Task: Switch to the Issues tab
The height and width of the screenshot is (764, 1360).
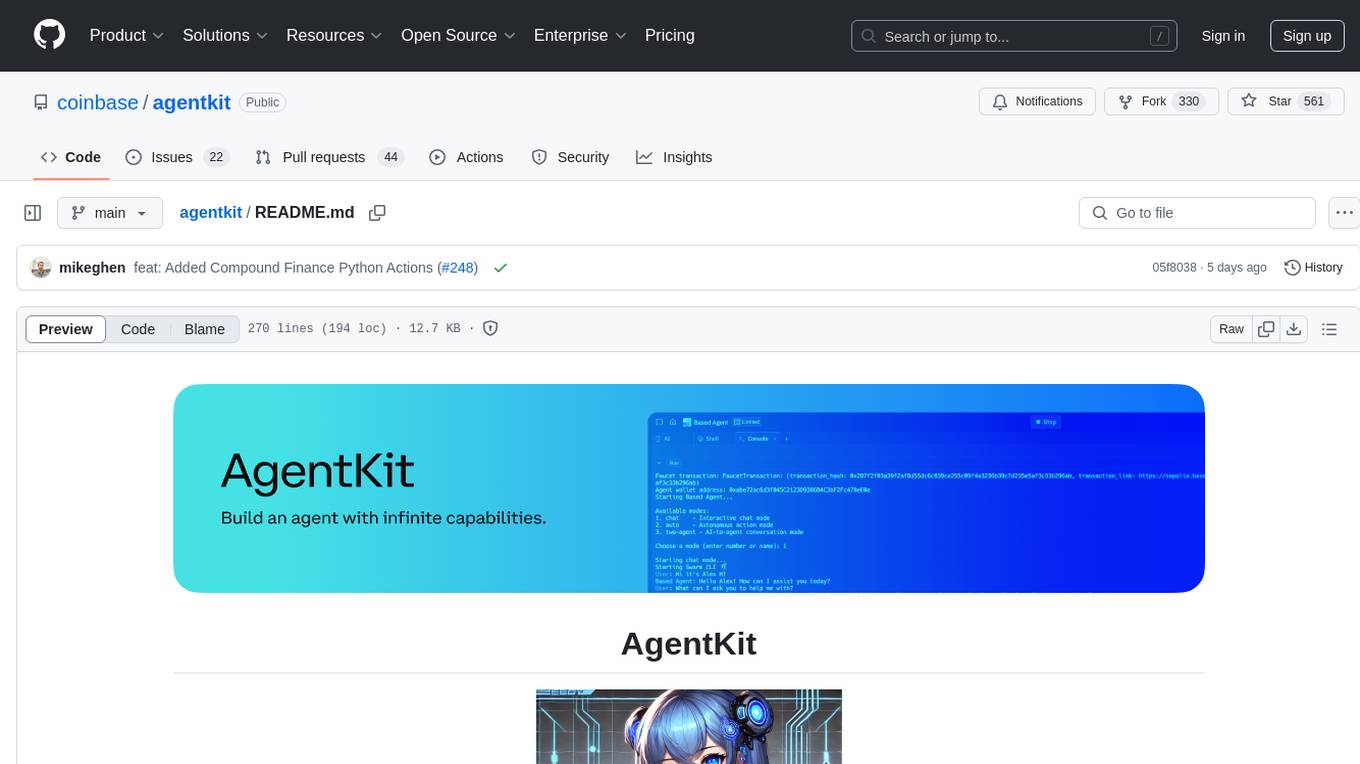Action: 177,157
